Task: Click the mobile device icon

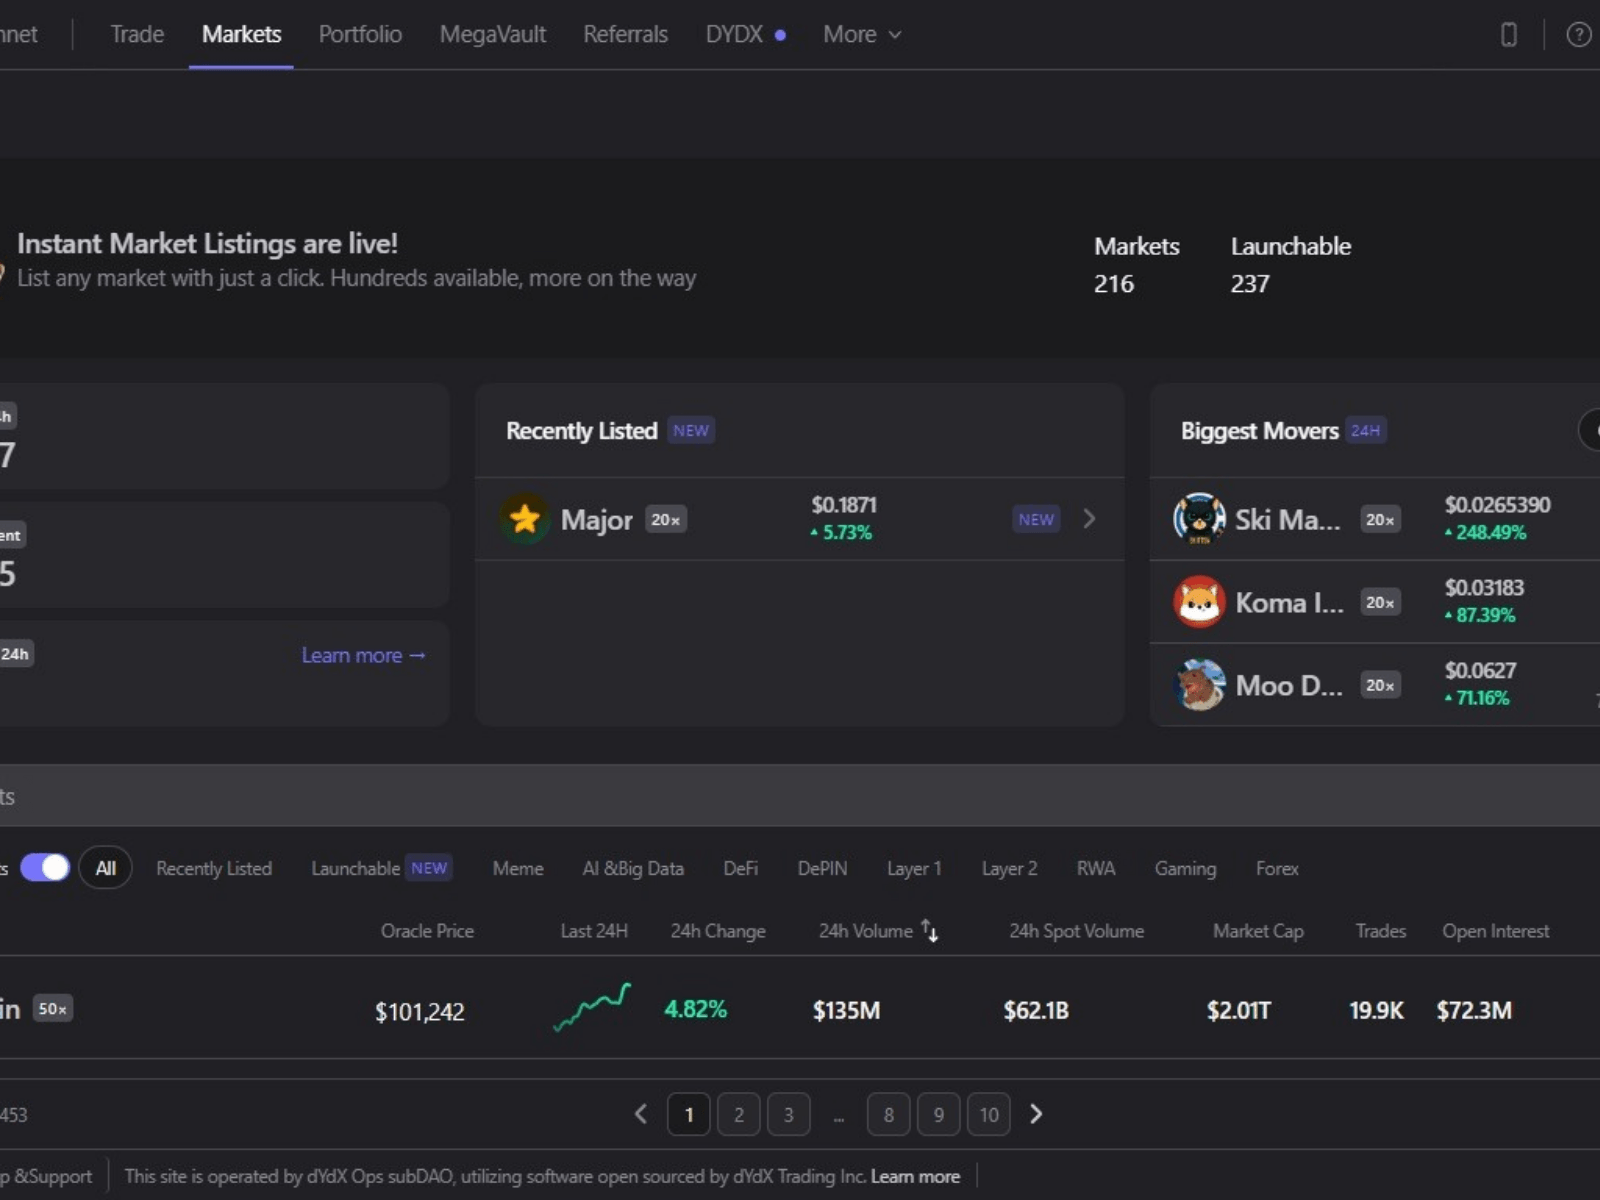Action: tap(1509, 35)
